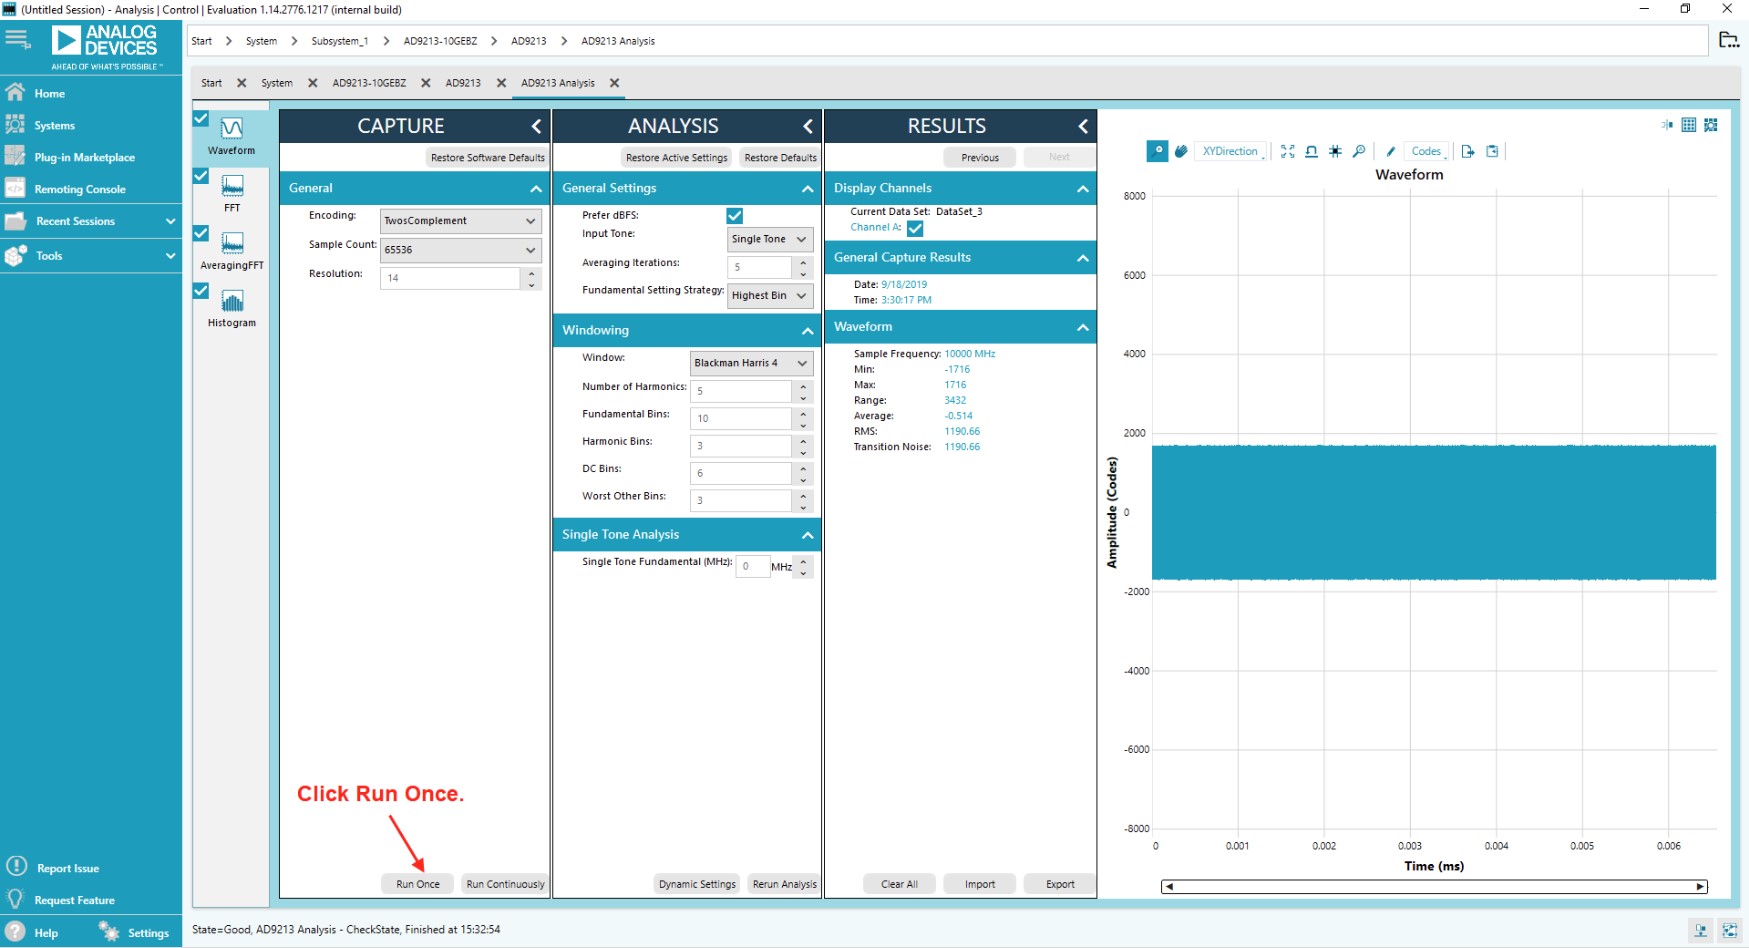
Task: Click the copy-to-clipboard icon on the chart toolbar
Action: [1493, 151]
